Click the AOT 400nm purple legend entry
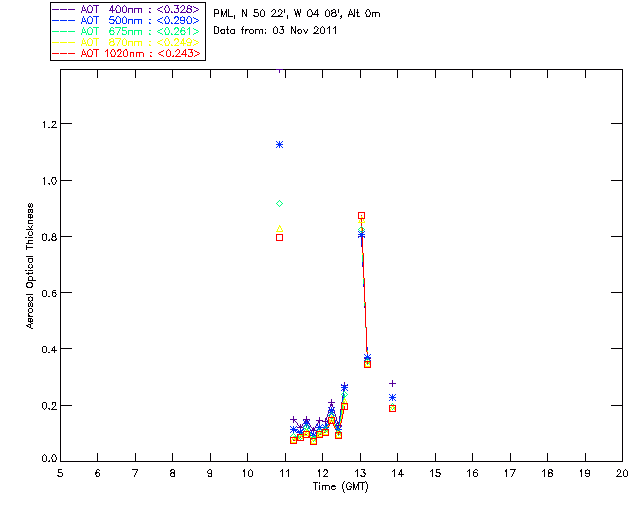The height and width of the screenshot is (512, 640). coord(126,9)
